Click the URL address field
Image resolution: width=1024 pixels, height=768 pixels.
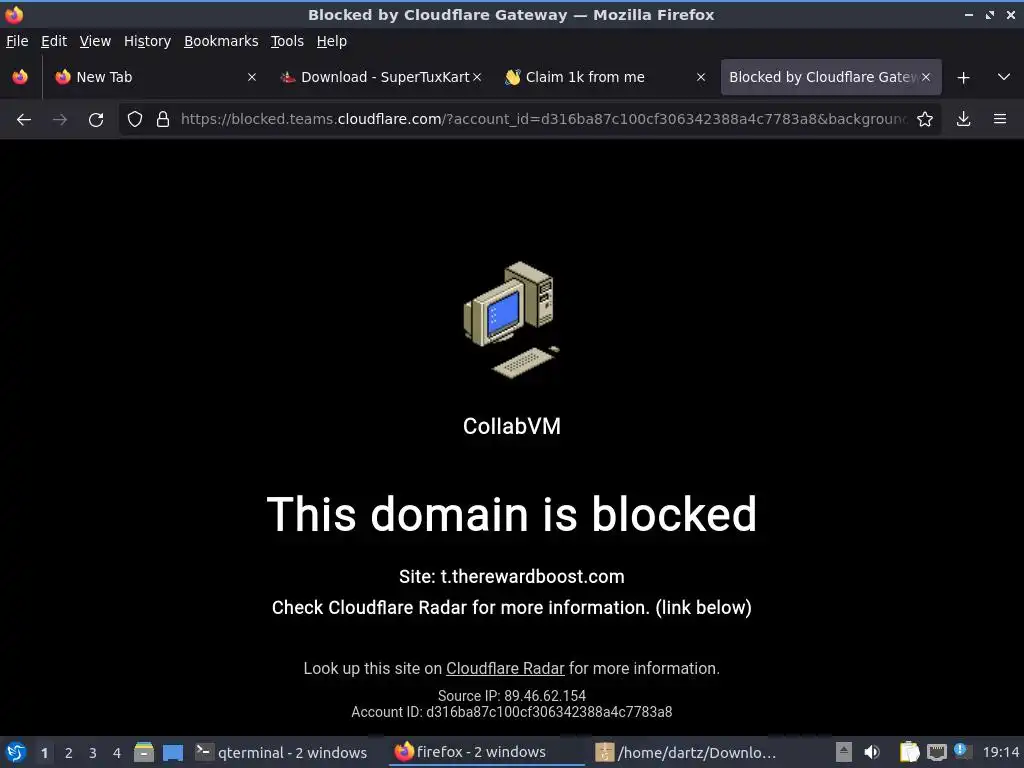[543, 119]
